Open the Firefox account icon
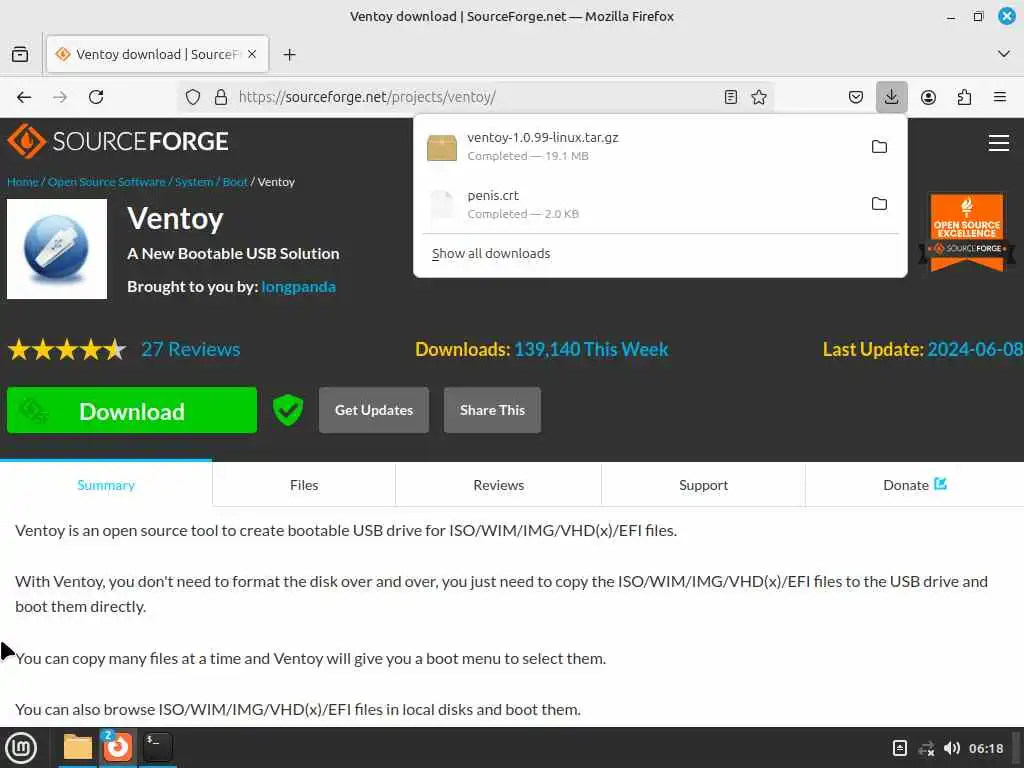The width and height of the screenshot is (1024, 768). pyautogui.click(x=928, y=97)
